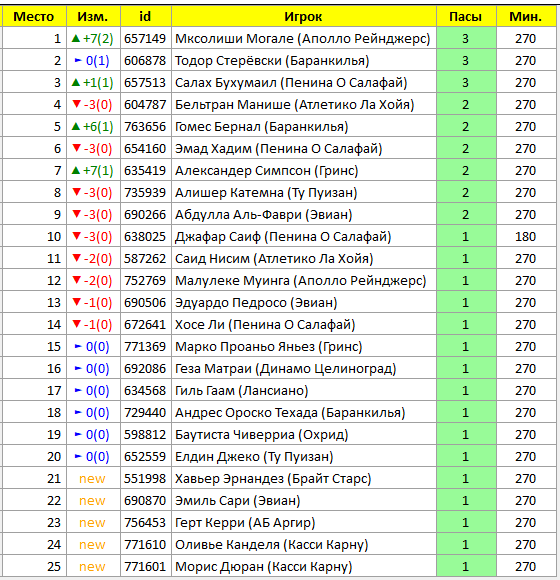Click id cell 657149
Image resolution: width=560 pixels, height=580 pixels.
pyautogui.click(x=145, y=38)
